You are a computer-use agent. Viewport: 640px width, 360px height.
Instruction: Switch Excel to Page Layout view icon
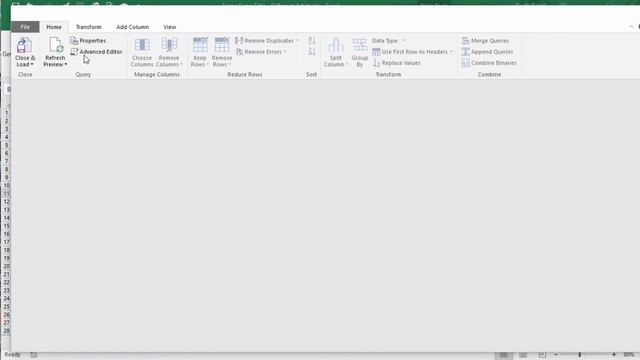click(x=523, y=355)
